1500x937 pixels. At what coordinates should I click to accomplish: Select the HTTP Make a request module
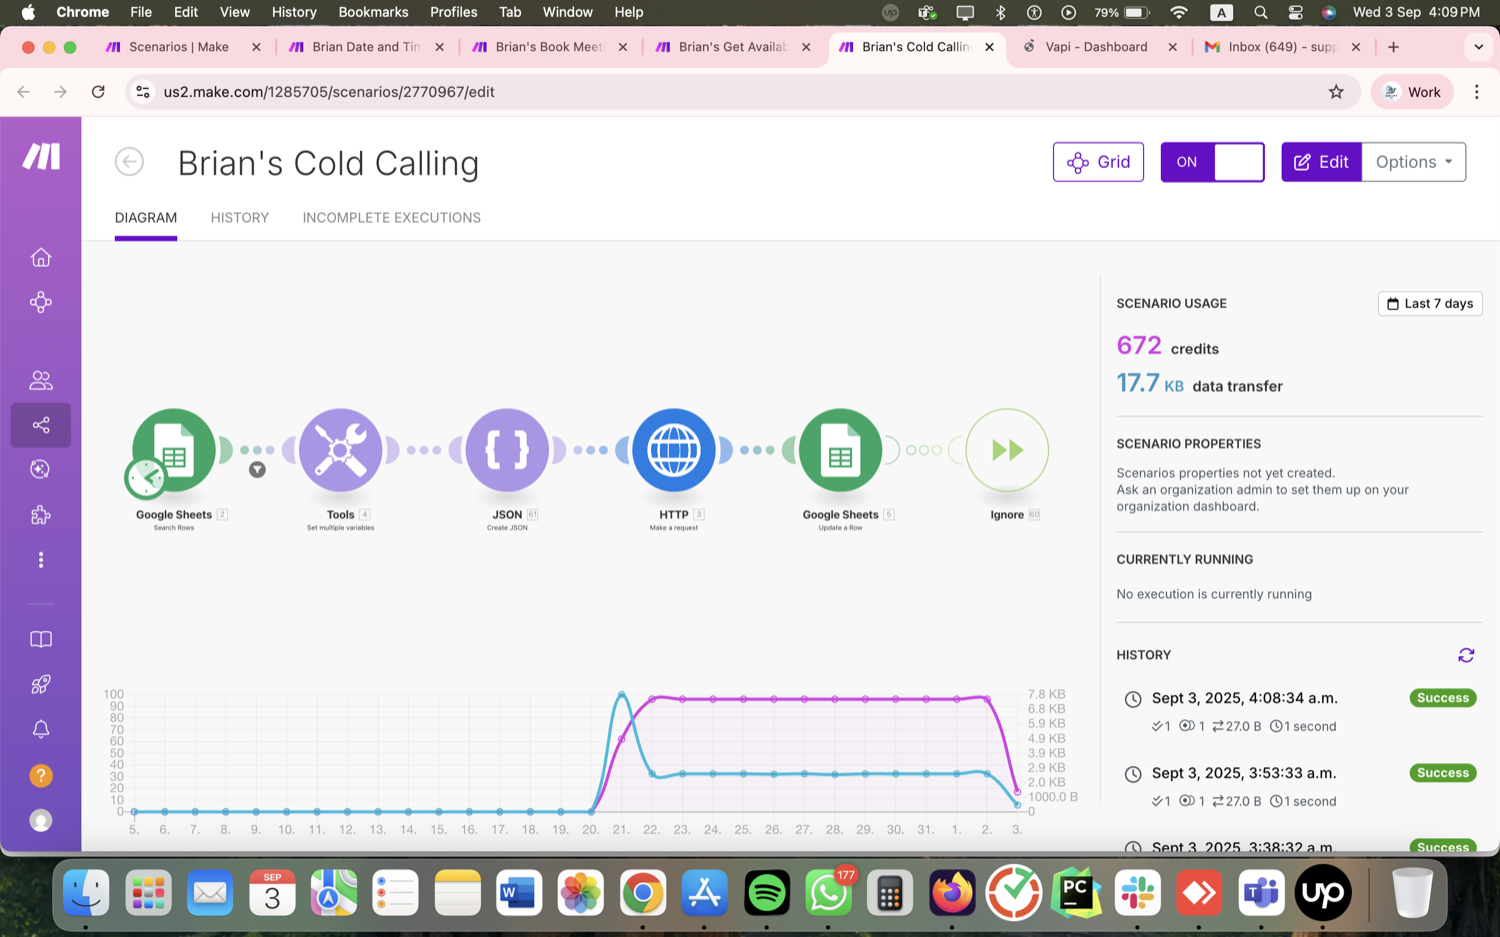pyautogui.click(x=674, y=450)
